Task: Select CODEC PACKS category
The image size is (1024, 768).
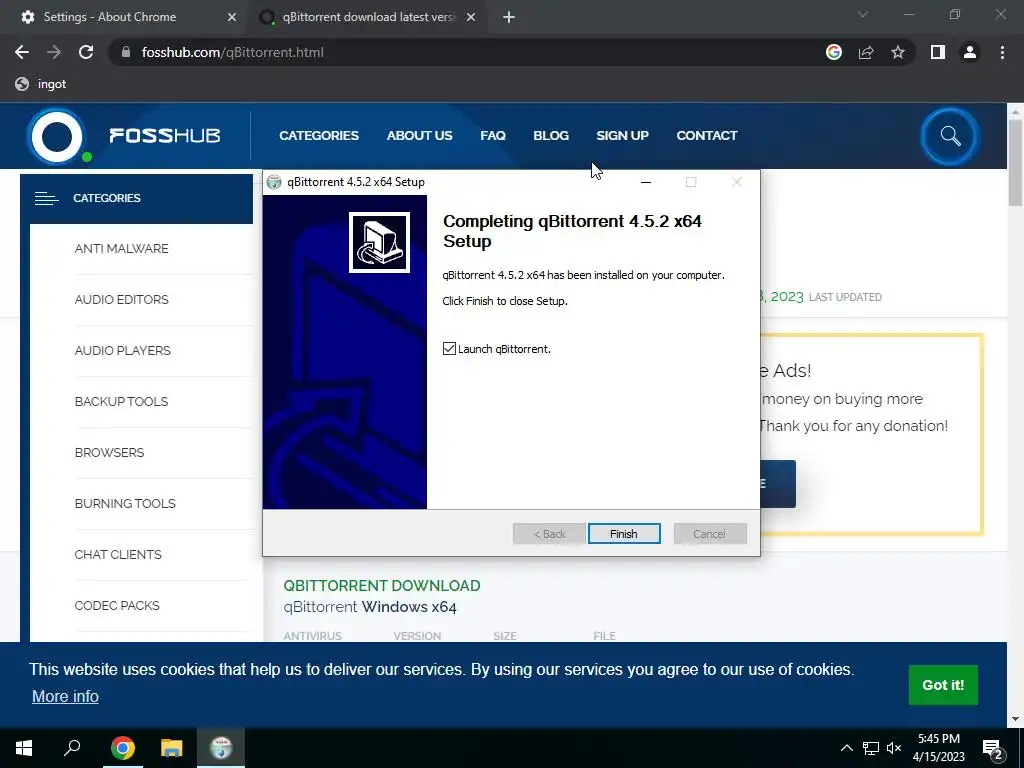Action: point(117,605)
